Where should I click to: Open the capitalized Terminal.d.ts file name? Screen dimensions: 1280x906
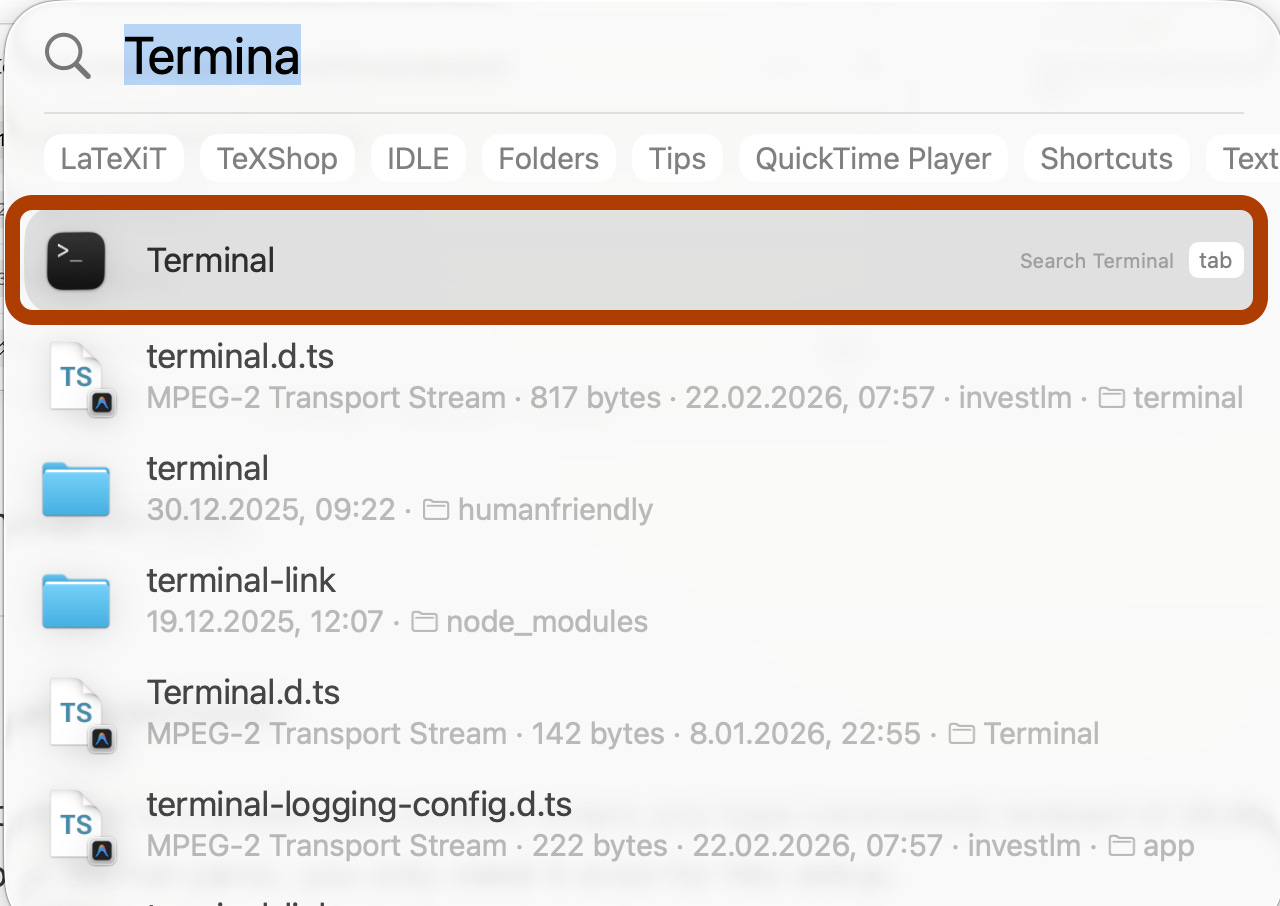[243, 692]
